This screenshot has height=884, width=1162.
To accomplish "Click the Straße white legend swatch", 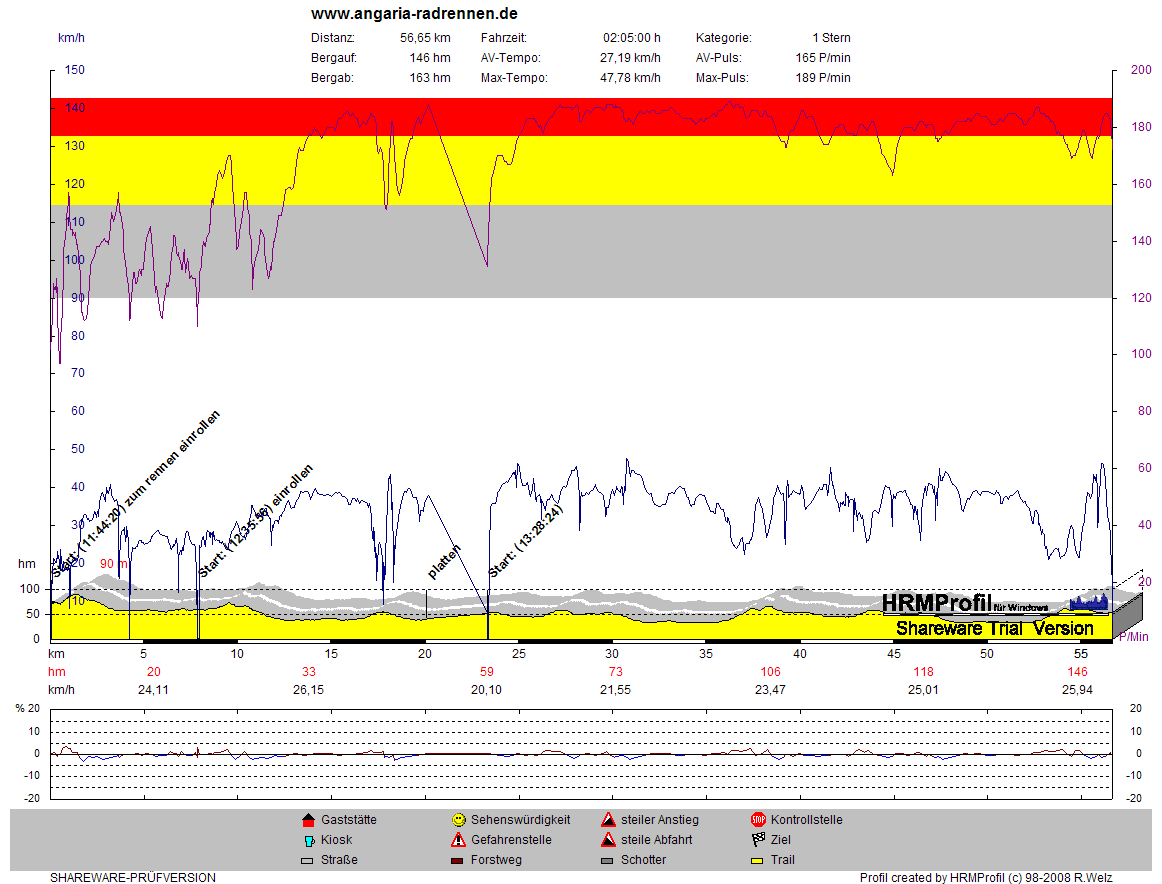I will (x=308, y=860).
